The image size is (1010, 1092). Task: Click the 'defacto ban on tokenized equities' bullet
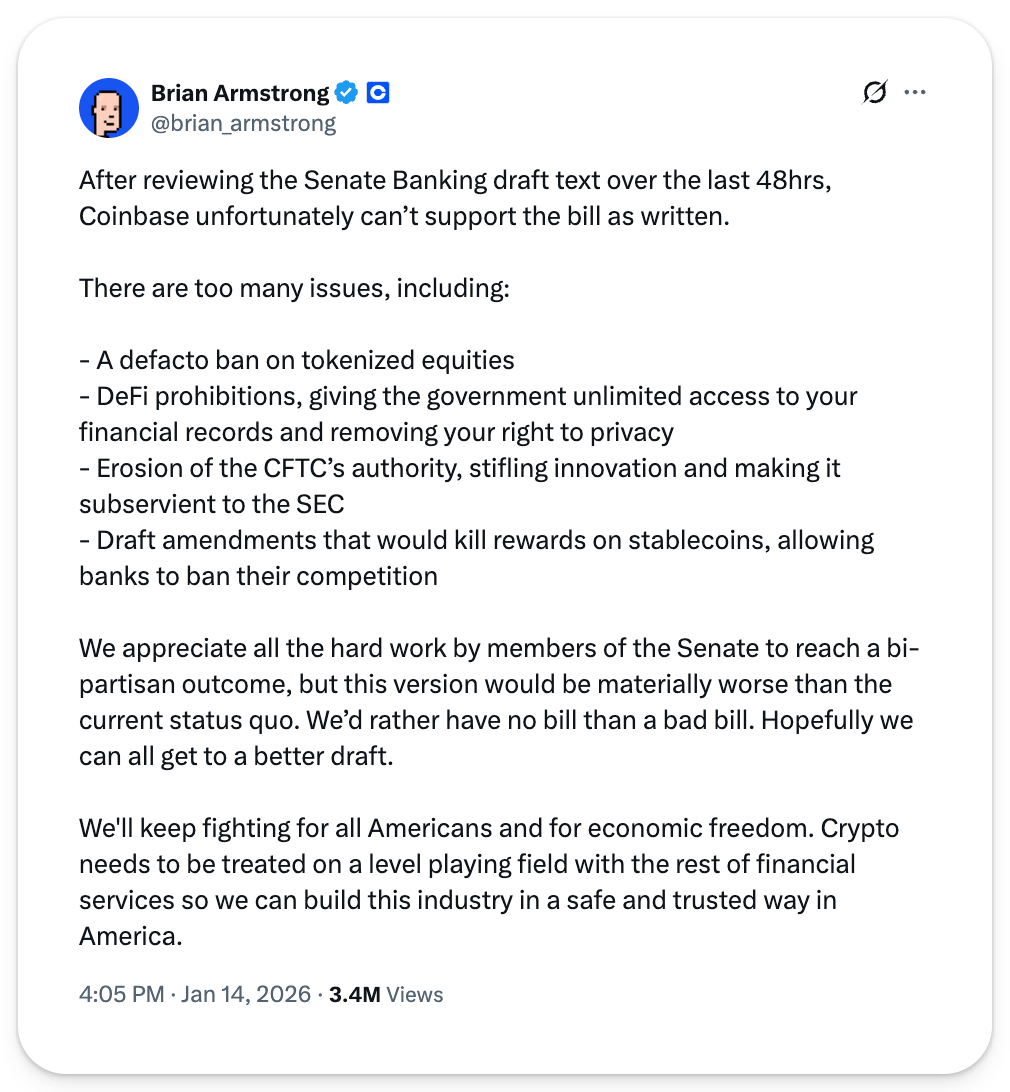pos(297,360)
